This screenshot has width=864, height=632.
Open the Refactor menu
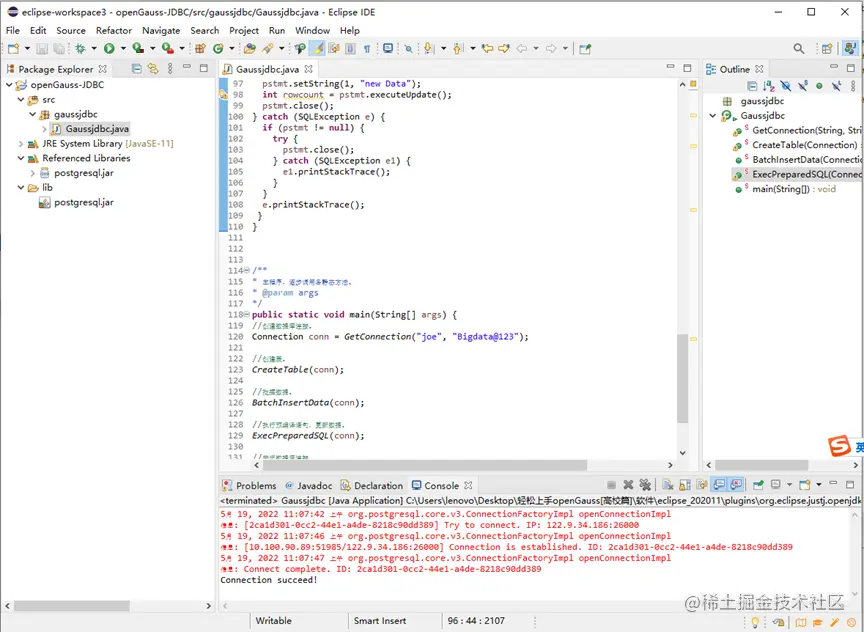tap(113, 30)
